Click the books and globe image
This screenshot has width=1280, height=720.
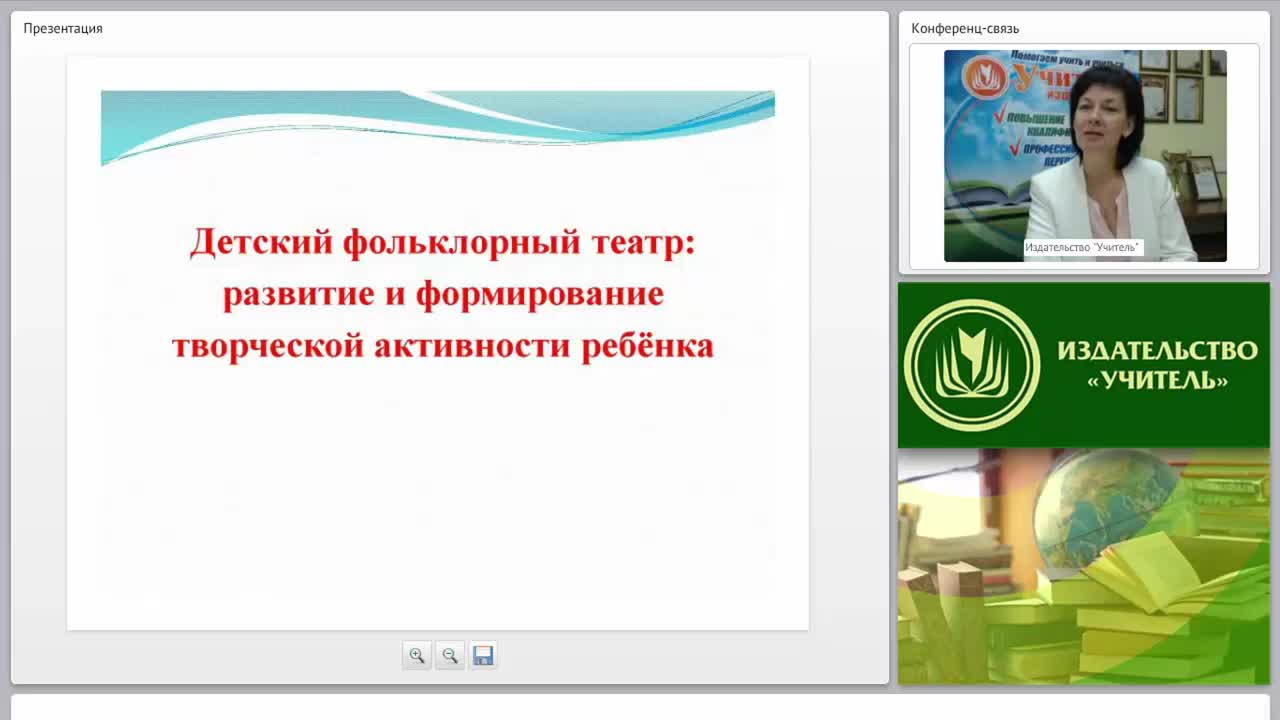coord(1084,566)
